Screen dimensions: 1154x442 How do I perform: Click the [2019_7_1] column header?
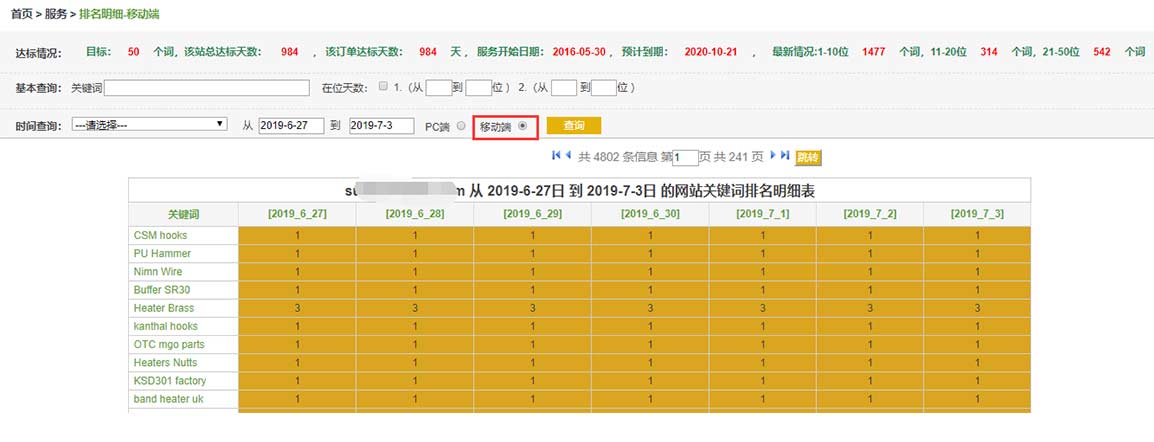(762, 215)
